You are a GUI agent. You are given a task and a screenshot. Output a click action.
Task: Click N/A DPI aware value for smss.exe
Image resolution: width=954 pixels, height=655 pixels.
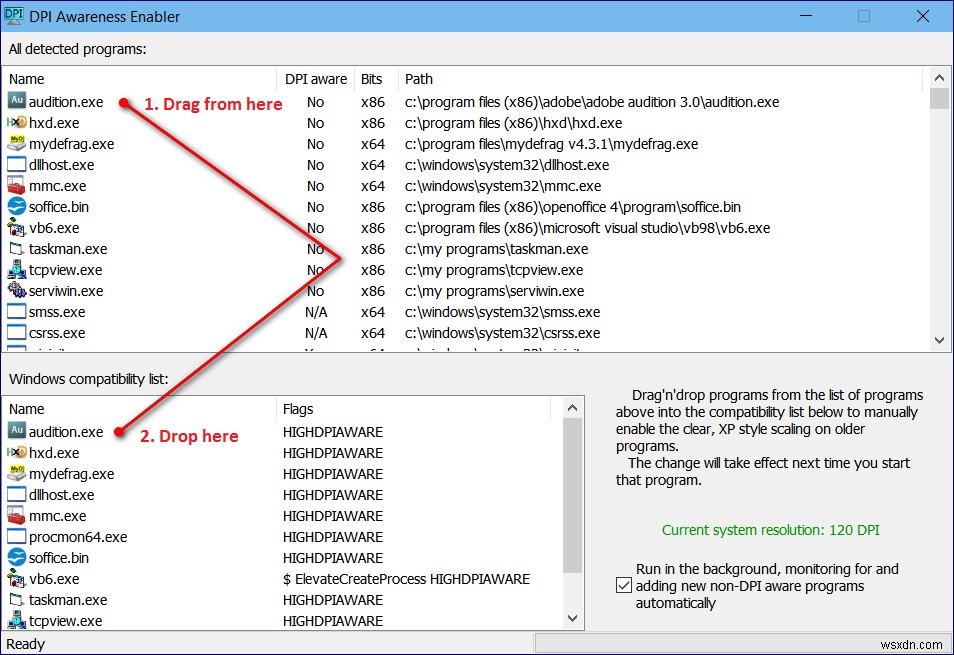[x=316, y=313]
